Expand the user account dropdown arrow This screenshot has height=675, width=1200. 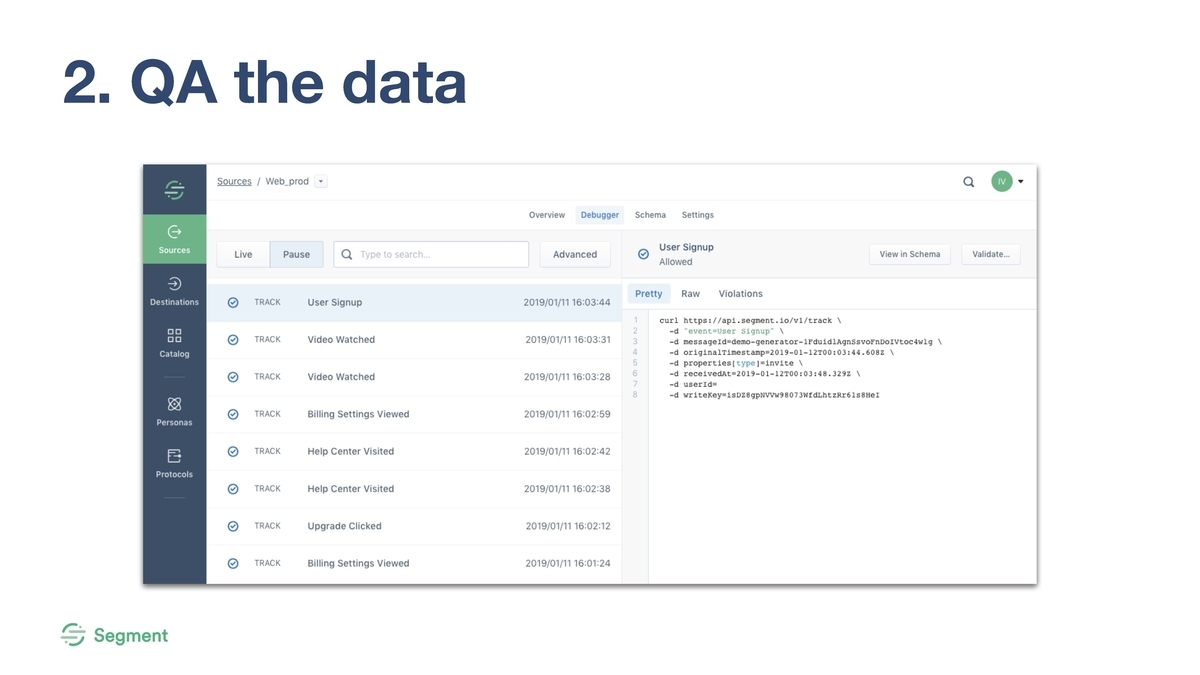[x=1020, y=182]
